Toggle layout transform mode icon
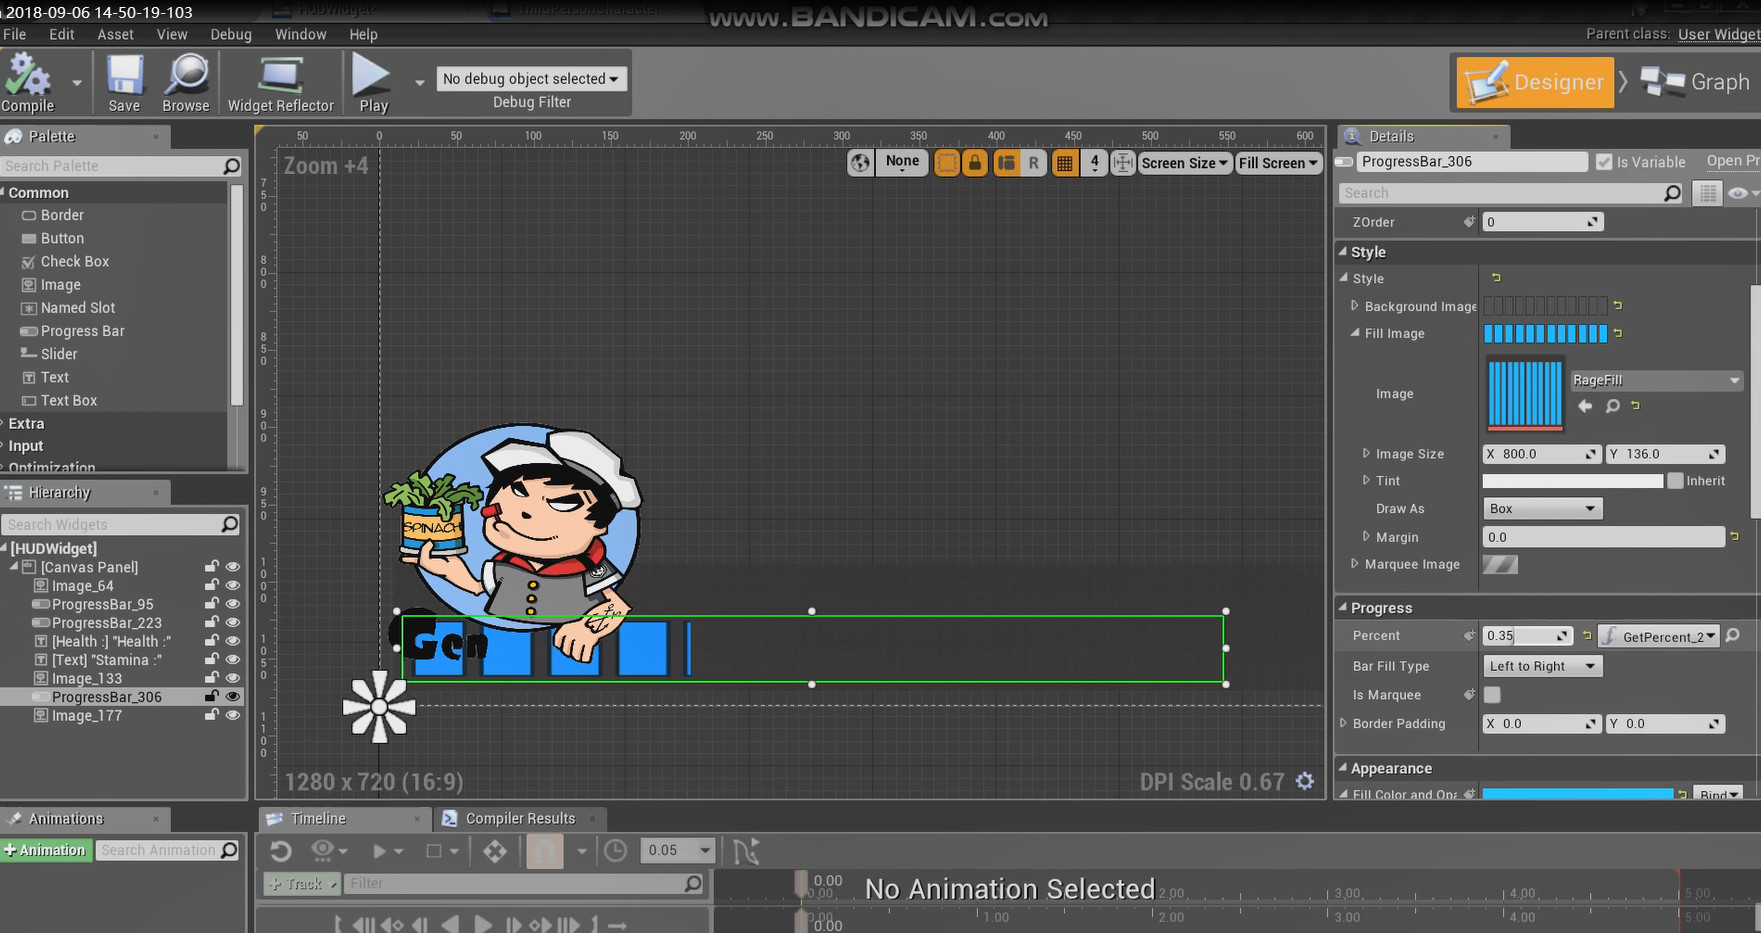Screen dimensions: 1761x933 click(1006, 162)
